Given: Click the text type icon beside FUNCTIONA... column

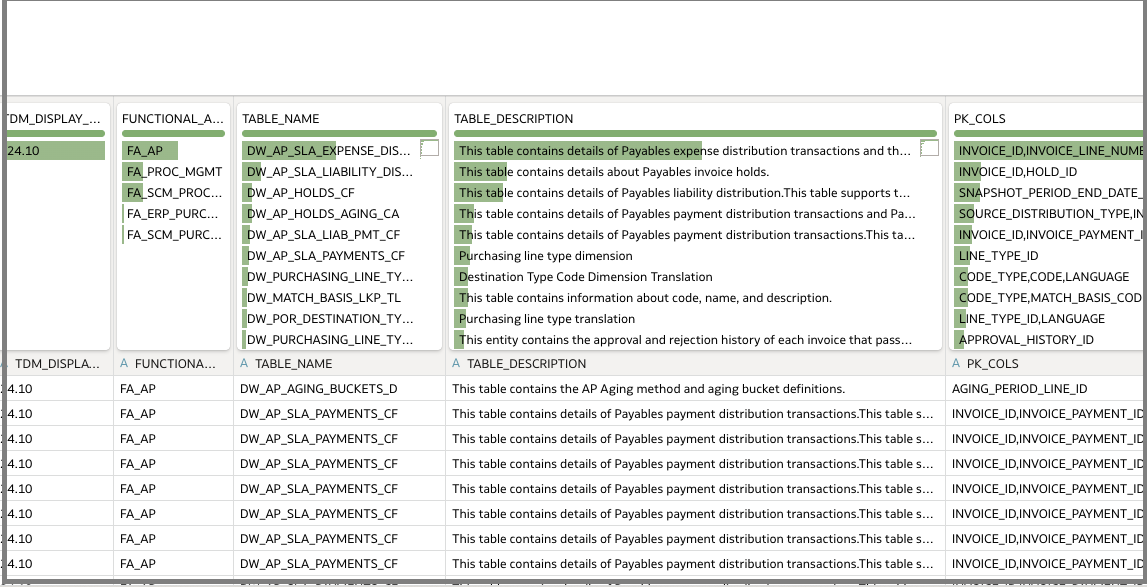Looking at the screenshot, I should pos(124,364).
